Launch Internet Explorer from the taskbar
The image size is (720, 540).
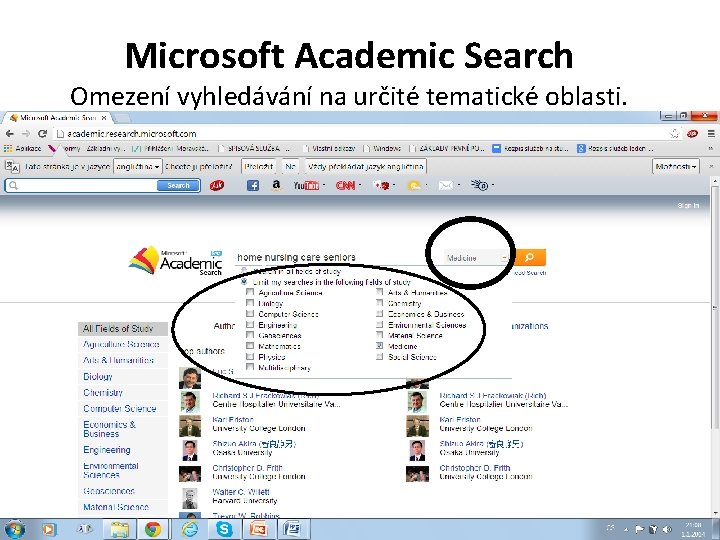click(x=189, y=529)
